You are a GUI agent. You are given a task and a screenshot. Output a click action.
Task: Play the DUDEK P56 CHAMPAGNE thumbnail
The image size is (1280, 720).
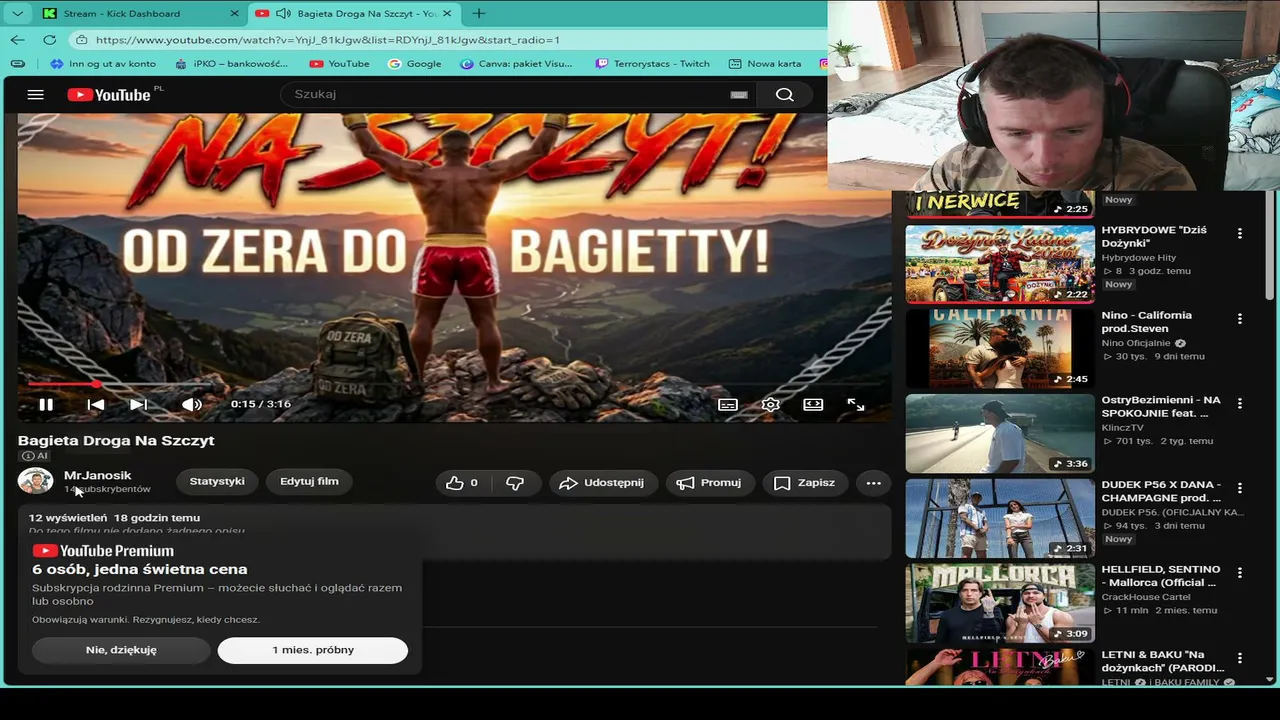(x=1000, y=518)
